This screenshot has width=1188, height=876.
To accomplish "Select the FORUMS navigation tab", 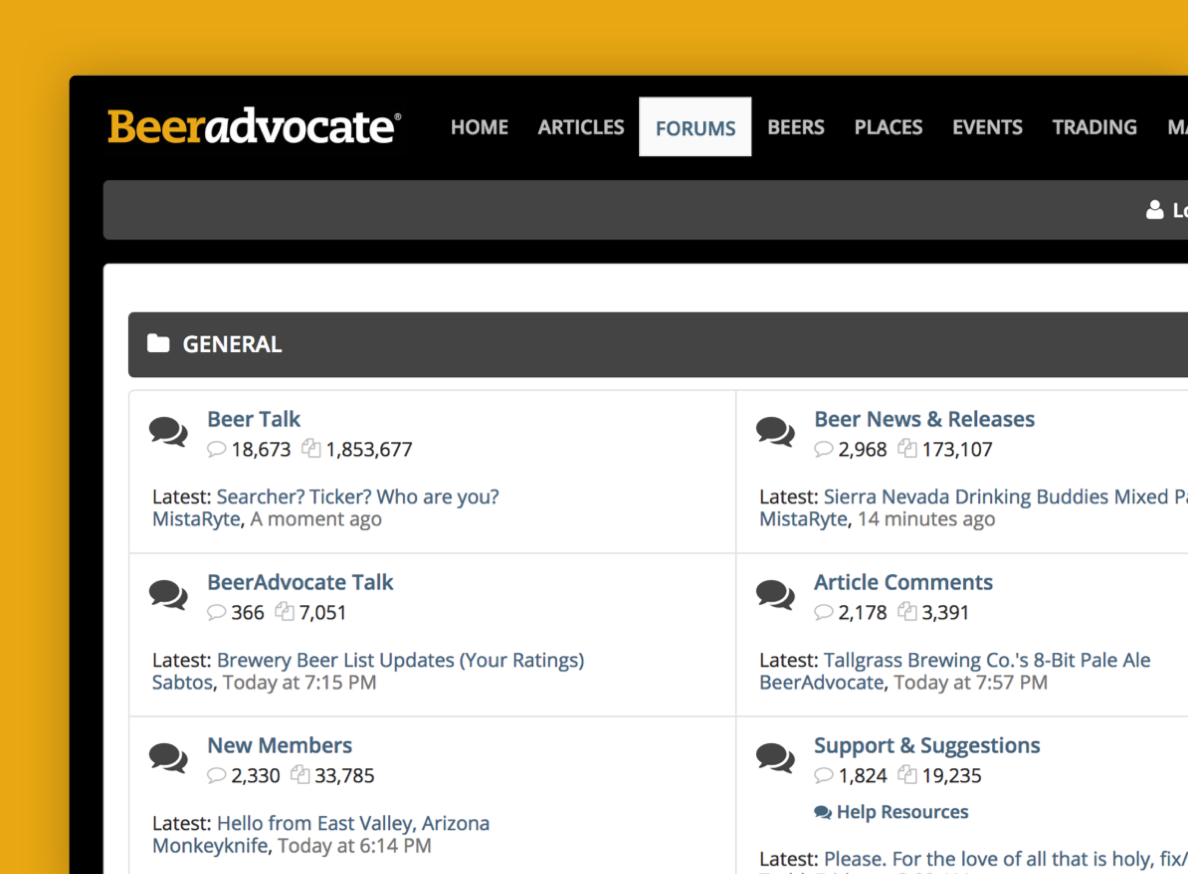I will pyautogui.click(x=695, y=128).
